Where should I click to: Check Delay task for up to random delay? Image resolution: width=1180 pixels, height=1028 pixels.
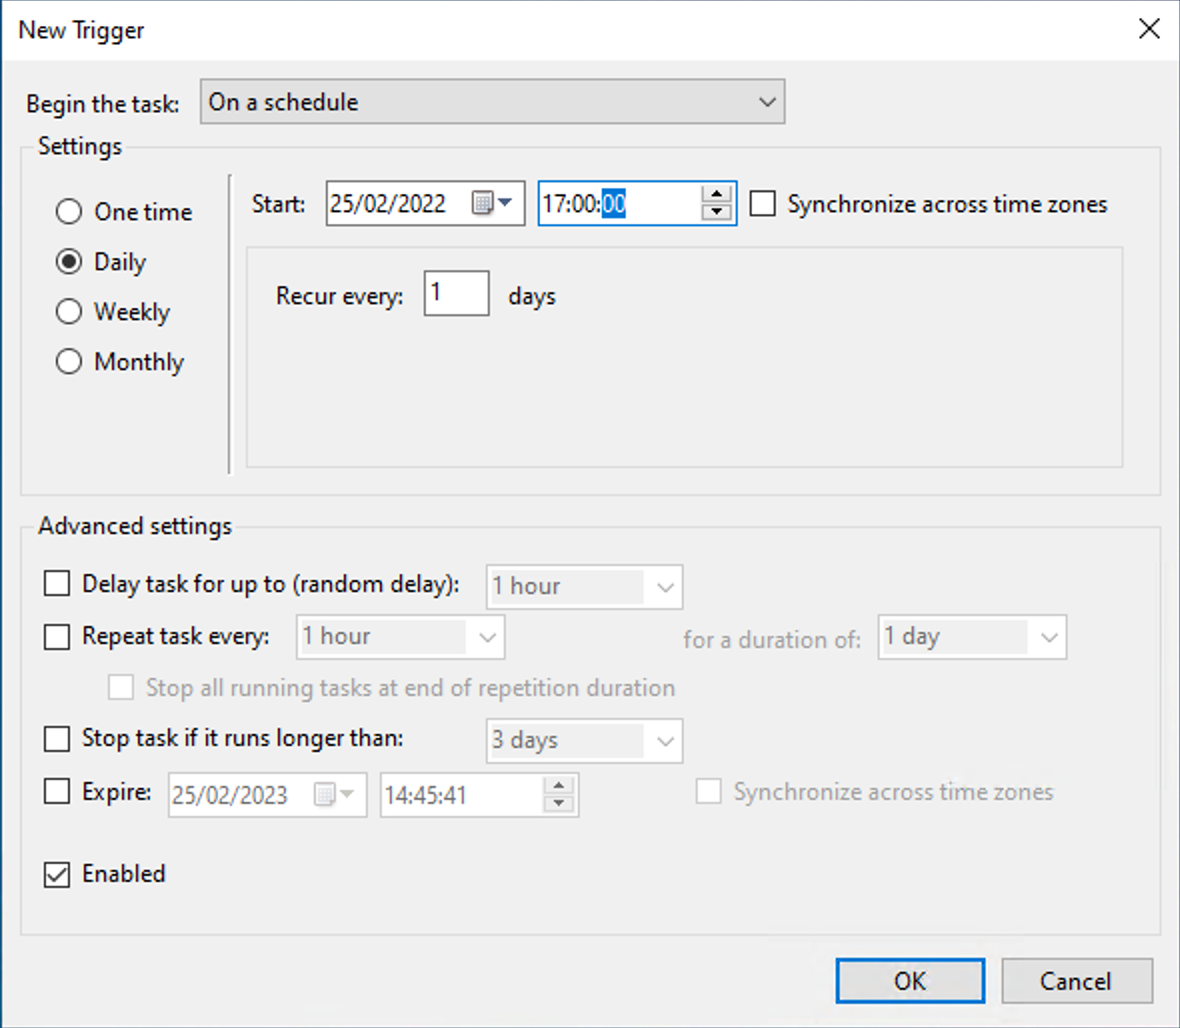point(56,583)
